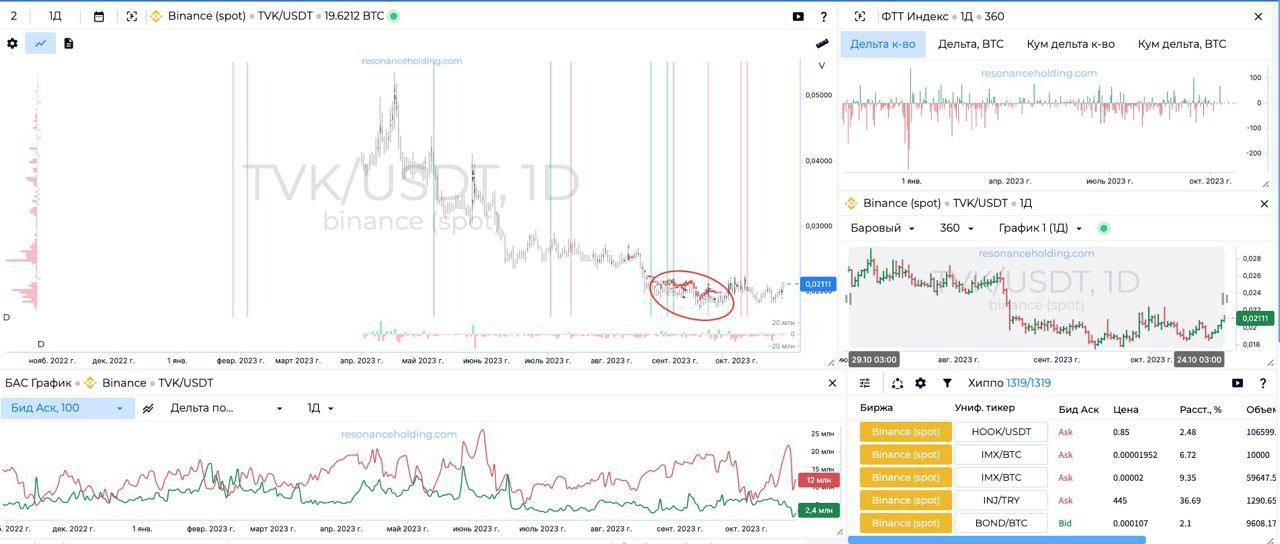
Task: Switch to Дельта, BTC tab
Action: (971, 44)
